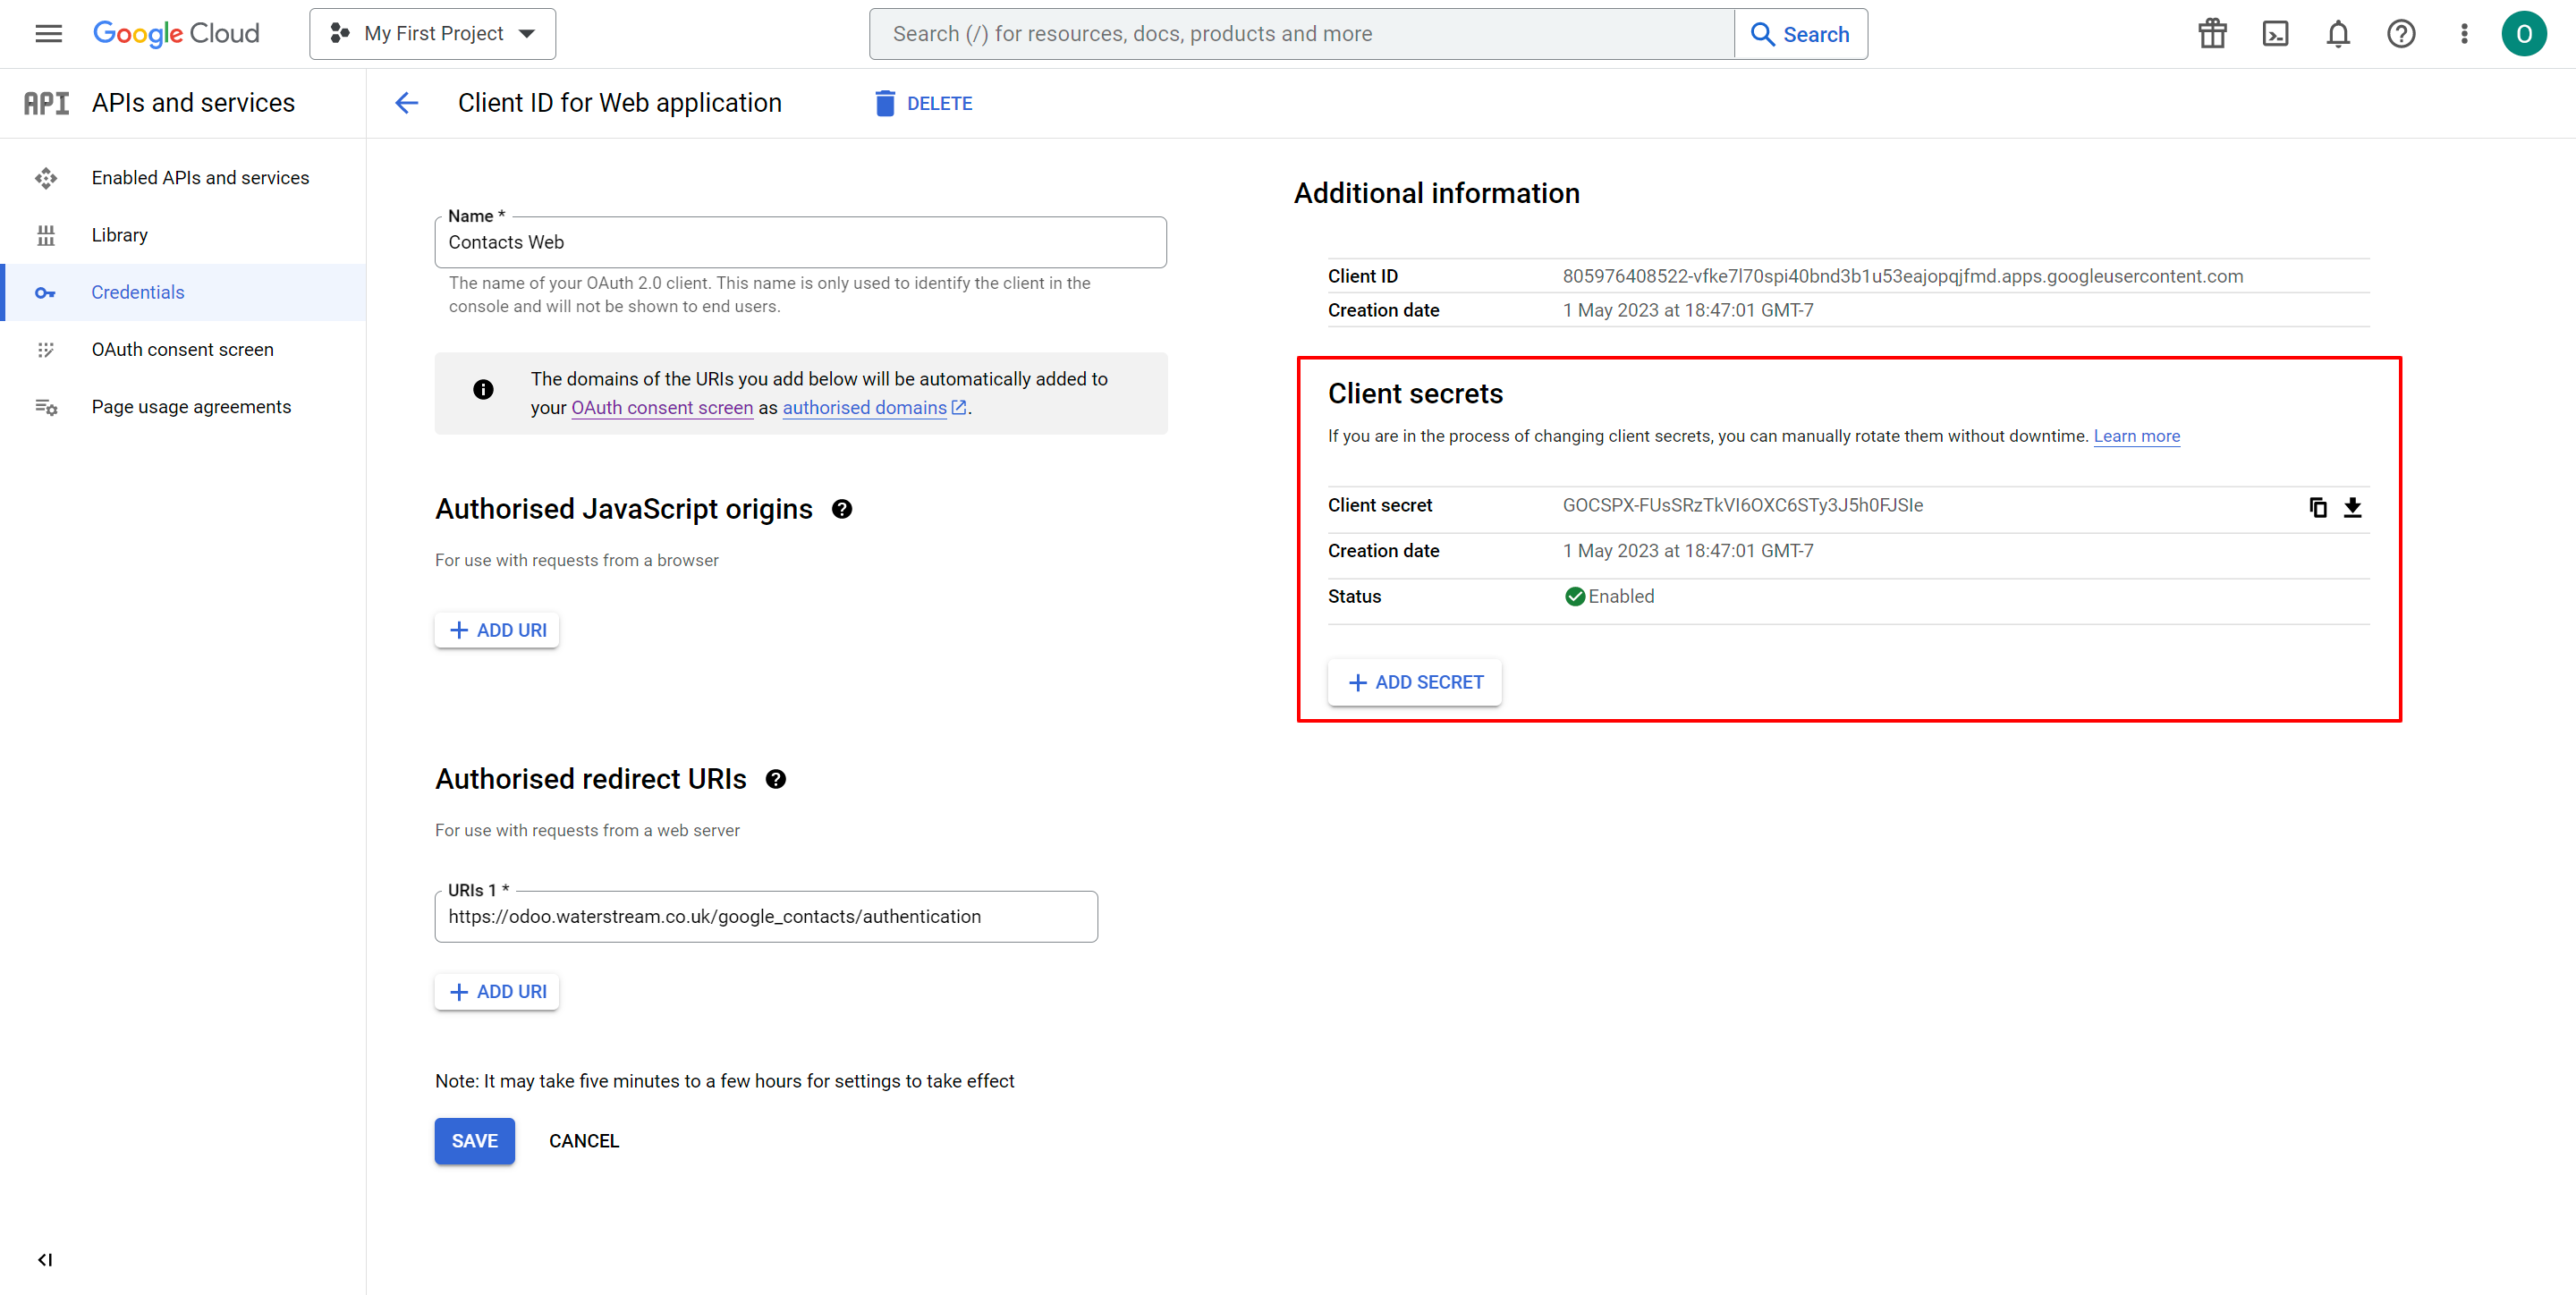Image resolution: width=2576 pixels, height=1295 pixels.
Task: Show help for Authorised redirect URIs
Action: (776, 779)
